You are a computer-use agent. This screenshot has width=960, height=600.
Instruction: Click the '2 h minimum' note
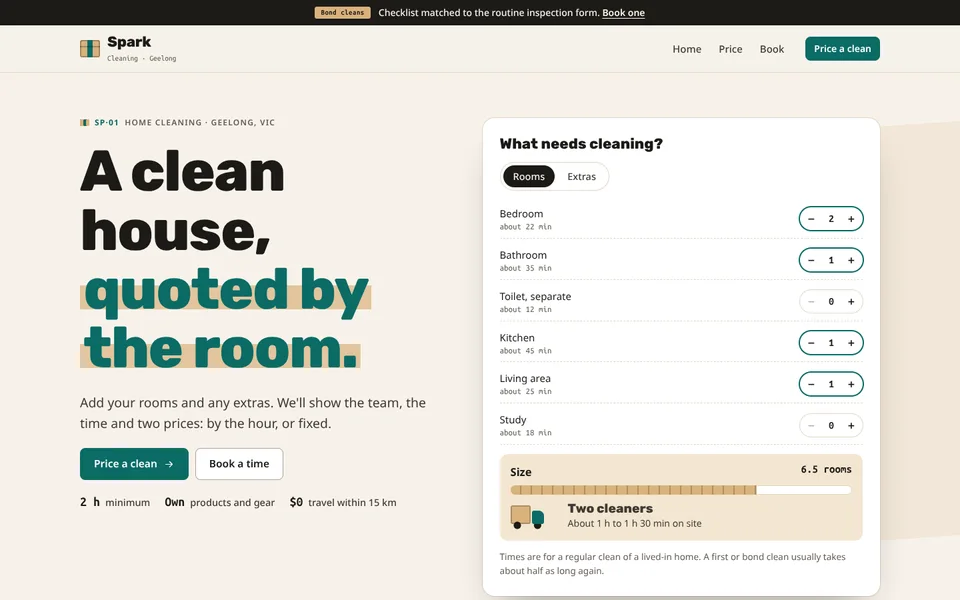(x=115, y=502)
